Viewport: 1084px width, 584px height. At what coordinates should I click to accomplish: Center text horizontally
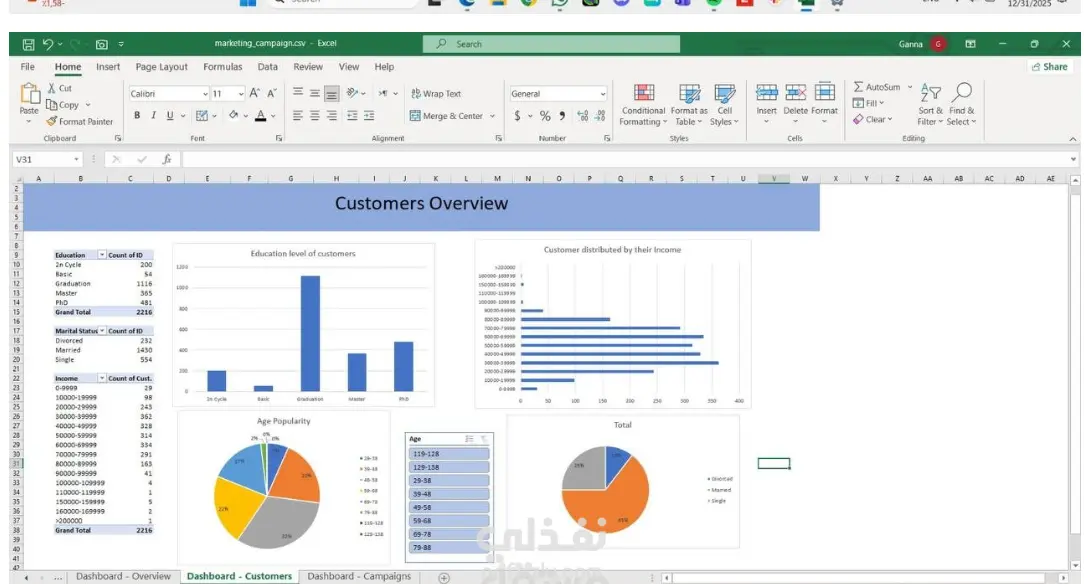point(315,115)
